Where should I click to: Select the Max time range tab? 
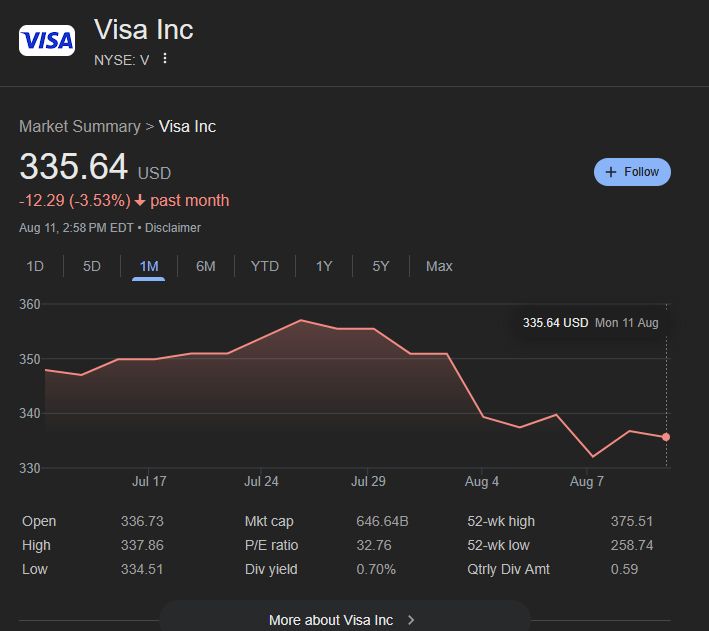click(439, 266)
